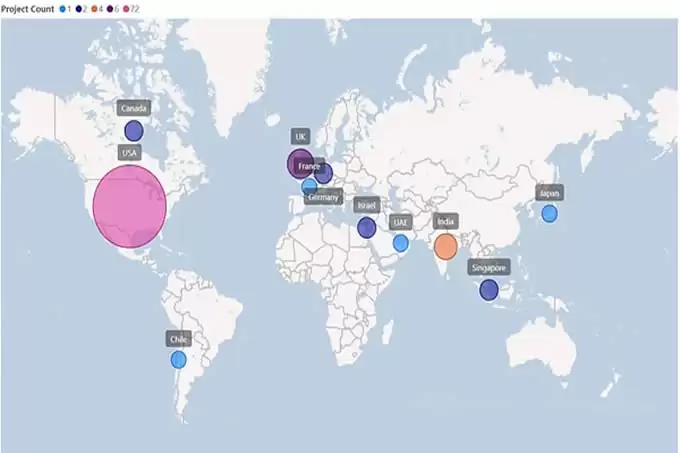Click the Project Count legend title
Image resolution: width=680 pixels, height=453 pixels.
28,9
